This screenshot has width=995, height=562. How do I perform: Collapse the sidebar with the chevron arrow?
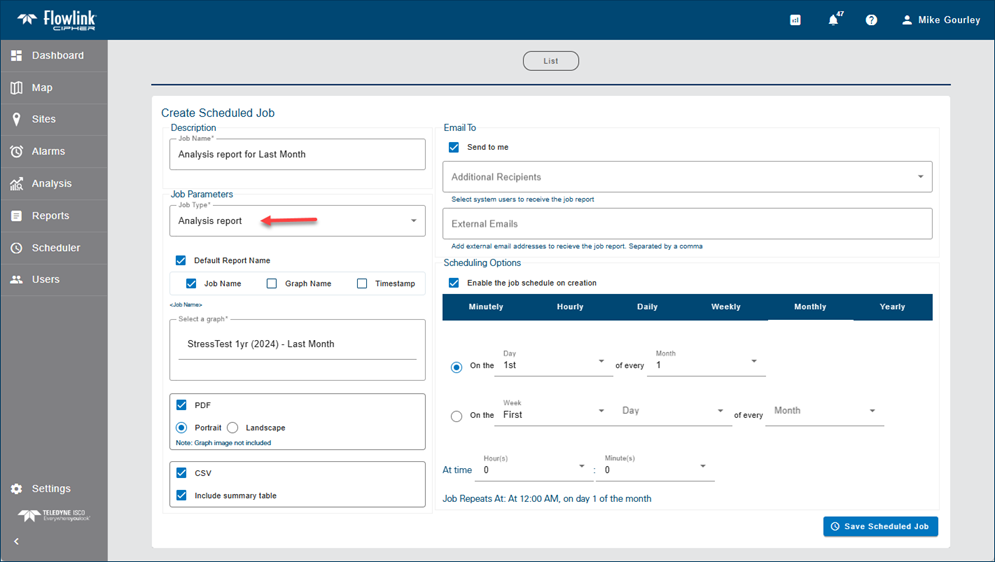click(x=16, y=541)
